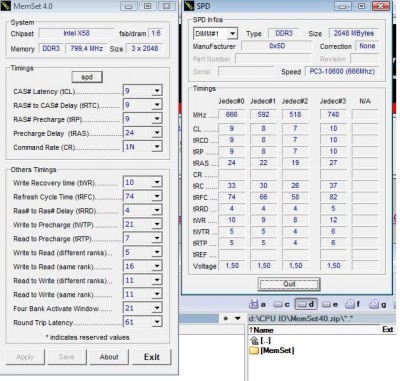Click Jedec#0 MHz value 666
This screenshot has width=400, height=381.
(232, 115)
